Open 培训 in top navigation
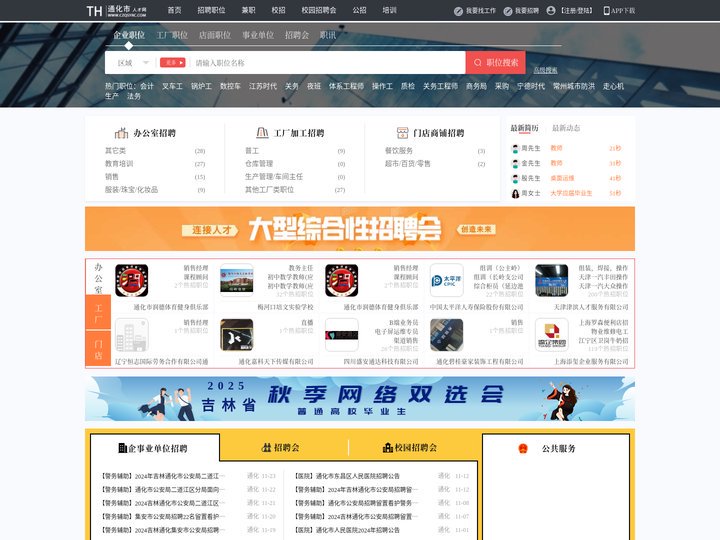 pos(389,10)
